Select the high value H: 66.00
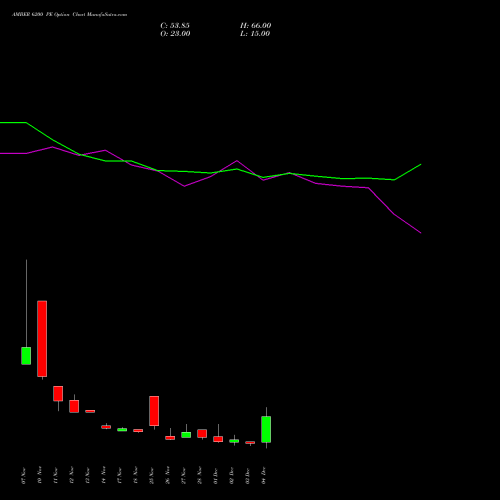 (x=256, y=26)
